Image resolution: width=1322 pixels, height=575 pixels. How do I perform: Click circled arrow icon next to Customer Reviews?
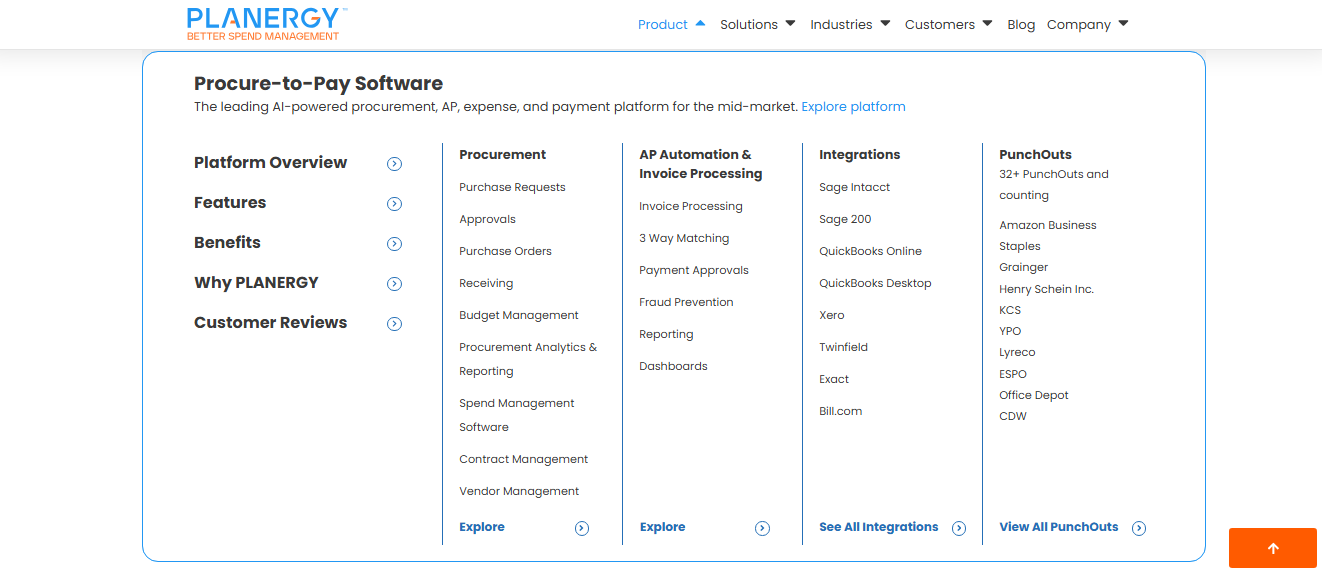pos(394,324)
